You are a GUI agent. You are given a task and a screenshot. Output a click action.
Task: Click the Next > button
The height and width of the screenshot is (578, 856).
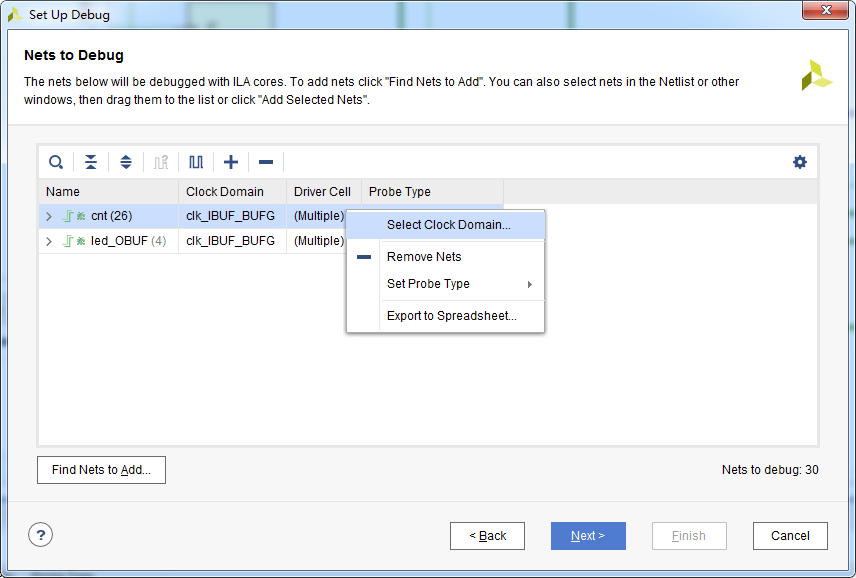[588, 536]
